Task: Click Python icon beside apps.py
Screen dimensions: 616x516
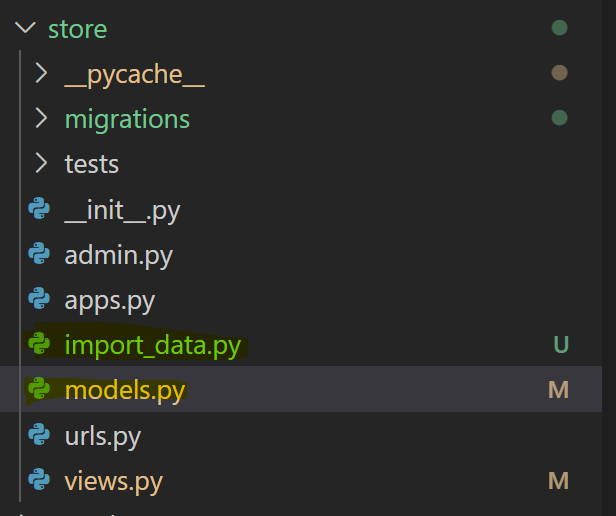Action: coord(40,300)
